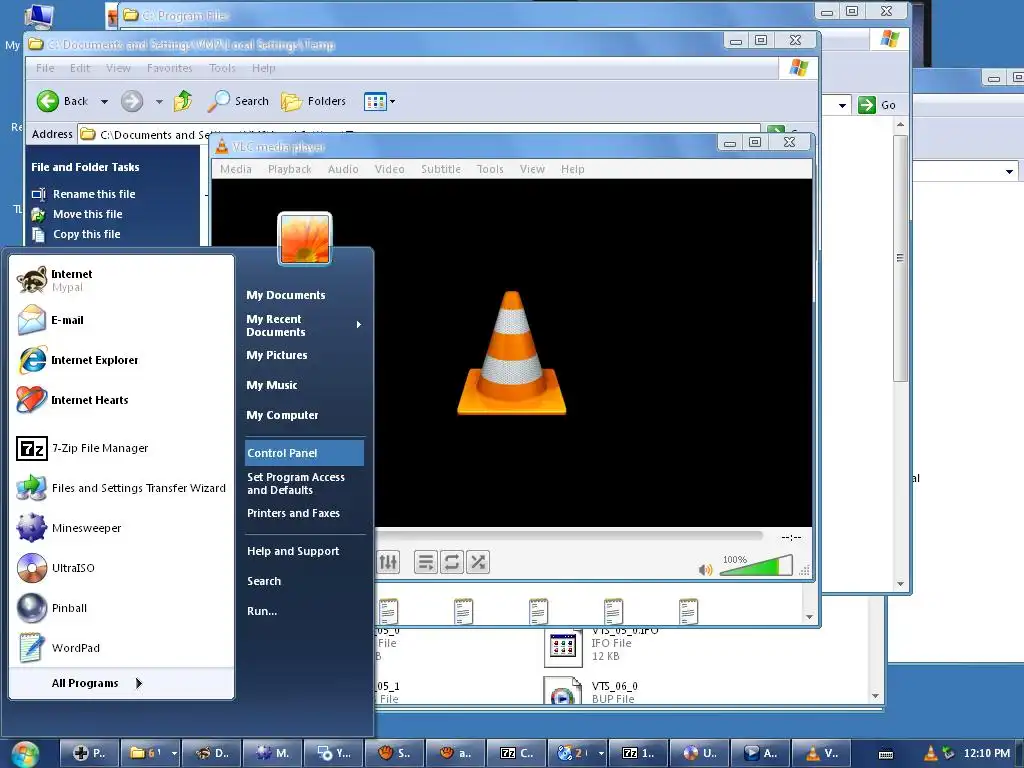The width and height of the screenshot is (1024, 768).
Task: Open VLC Media menu
Action: point(236,169)
